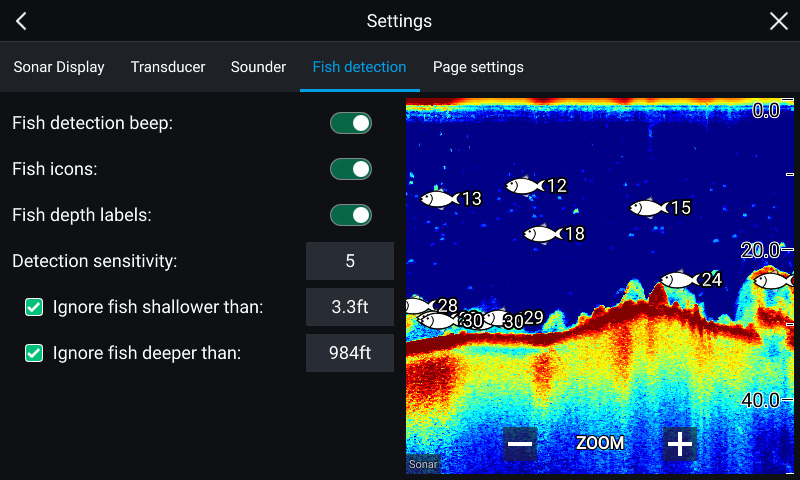This screenshot has height=480, width=800.
Task: Switch to the Sonar Display tab
Action: (59, 67)
